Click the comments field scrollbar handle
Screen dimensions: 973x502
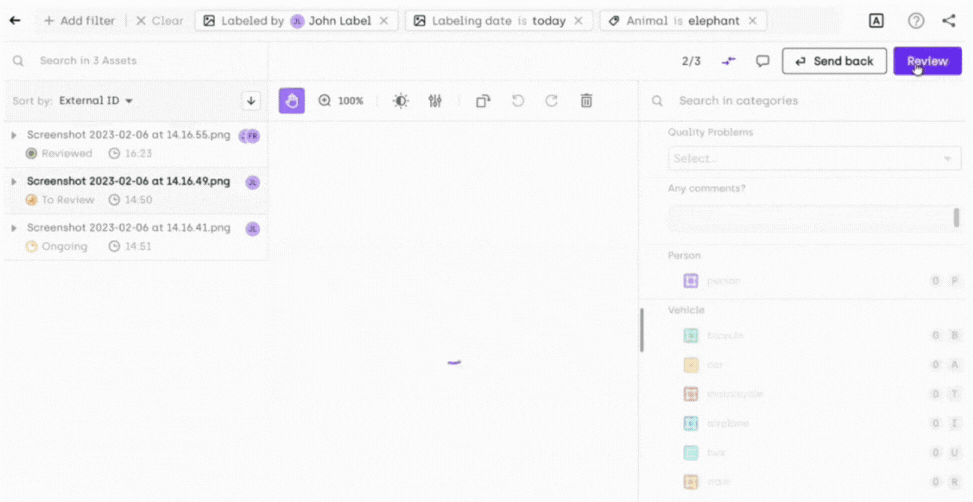point(956,217)
